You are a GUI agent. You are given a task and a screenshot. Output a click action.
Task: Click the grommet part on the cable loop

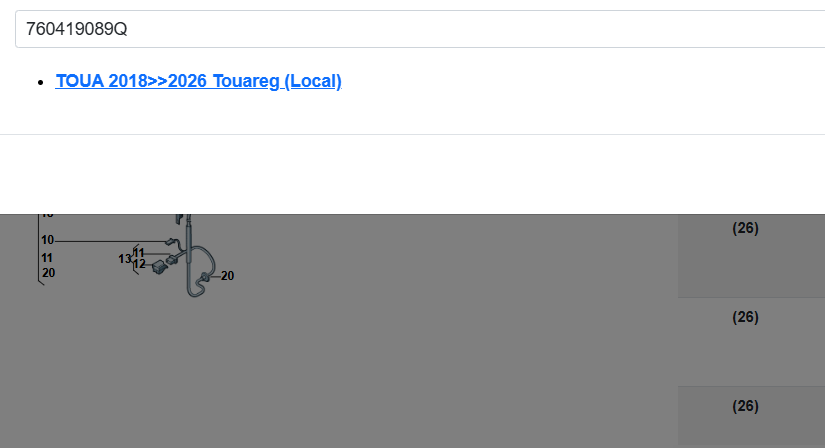click(204, 277)
